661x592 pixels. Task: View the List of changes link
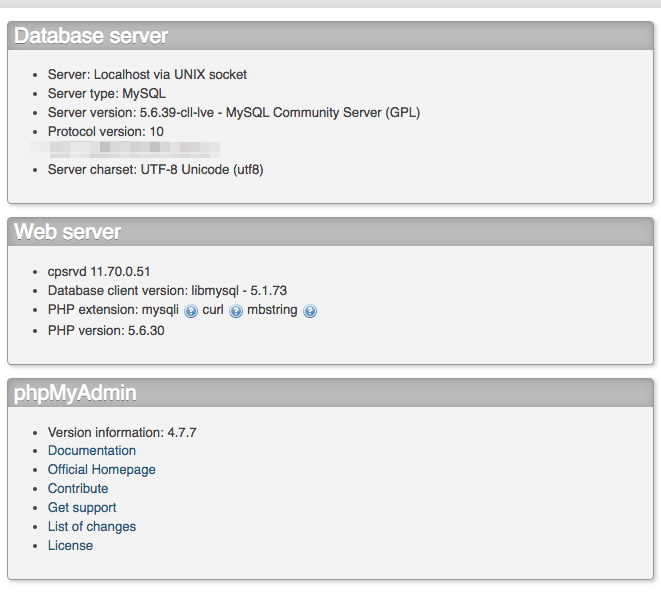point(92,526)
